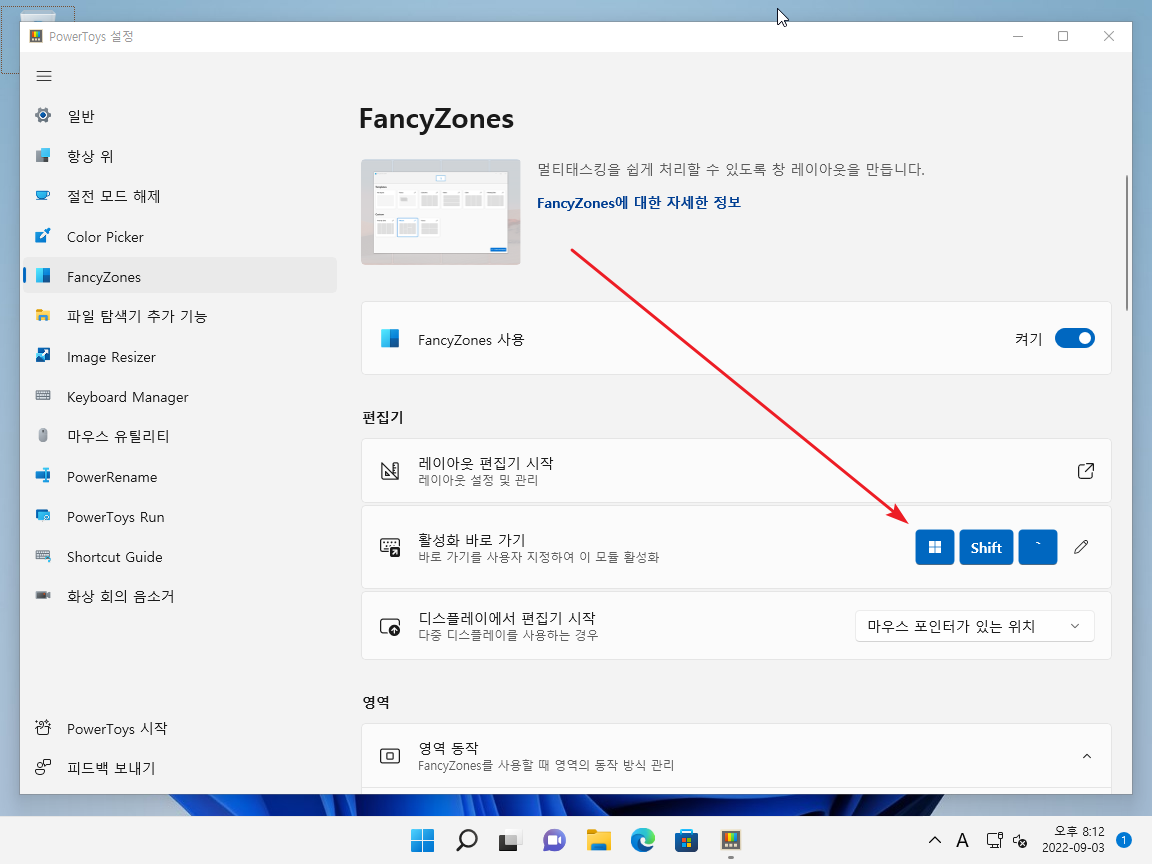Click the Color Picker eyedropper icon
The image size is (1152, 864).
[43, 236]
